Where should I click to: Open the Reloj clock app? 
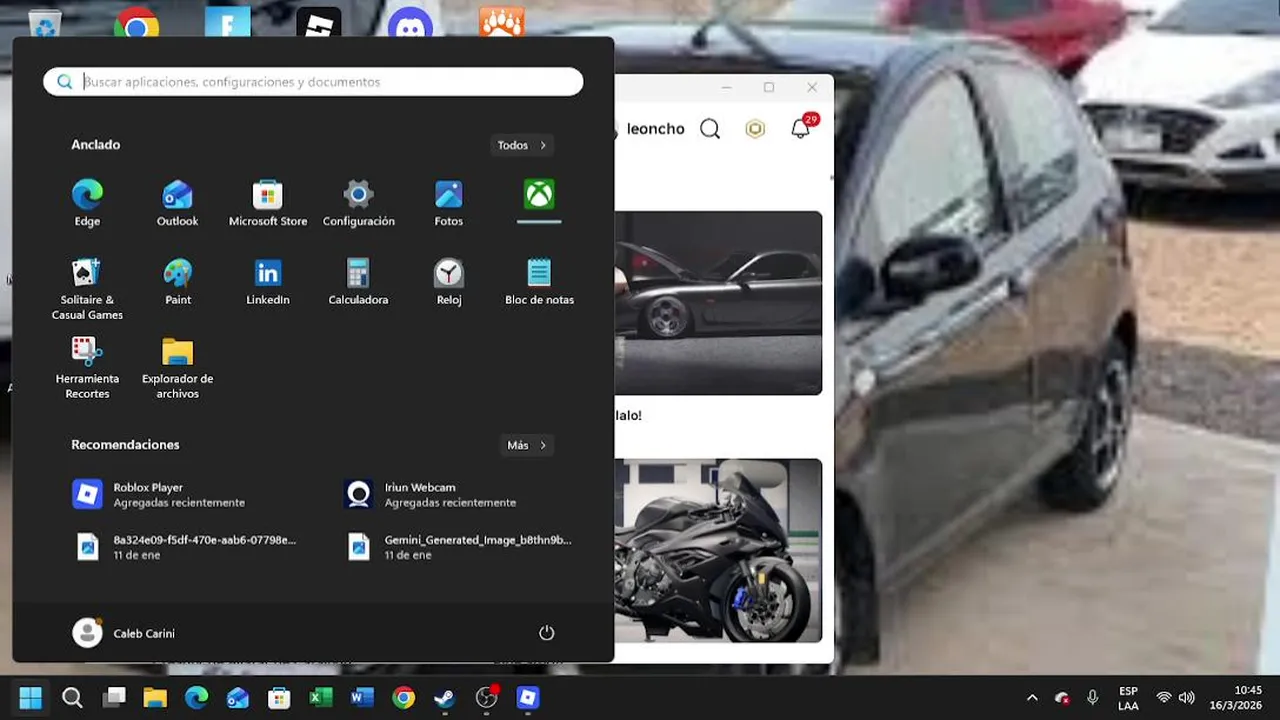point(449,282)
